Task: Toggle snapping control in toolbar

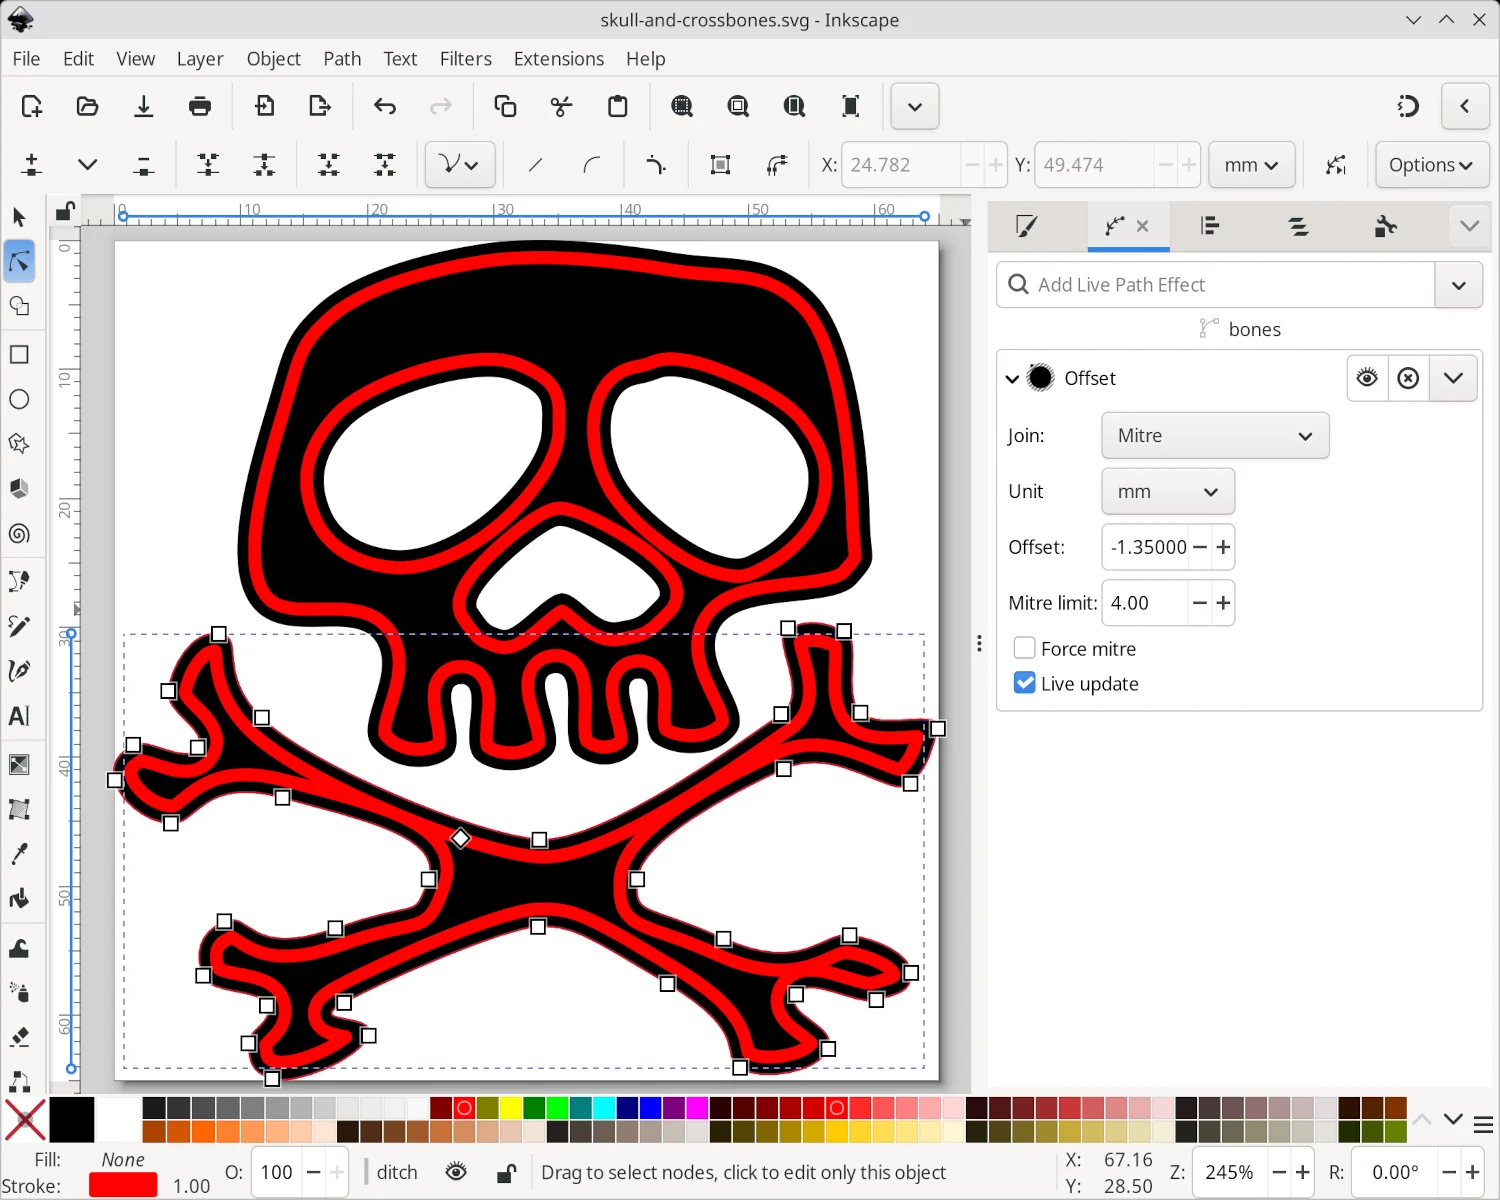Action: point(1408,106)
